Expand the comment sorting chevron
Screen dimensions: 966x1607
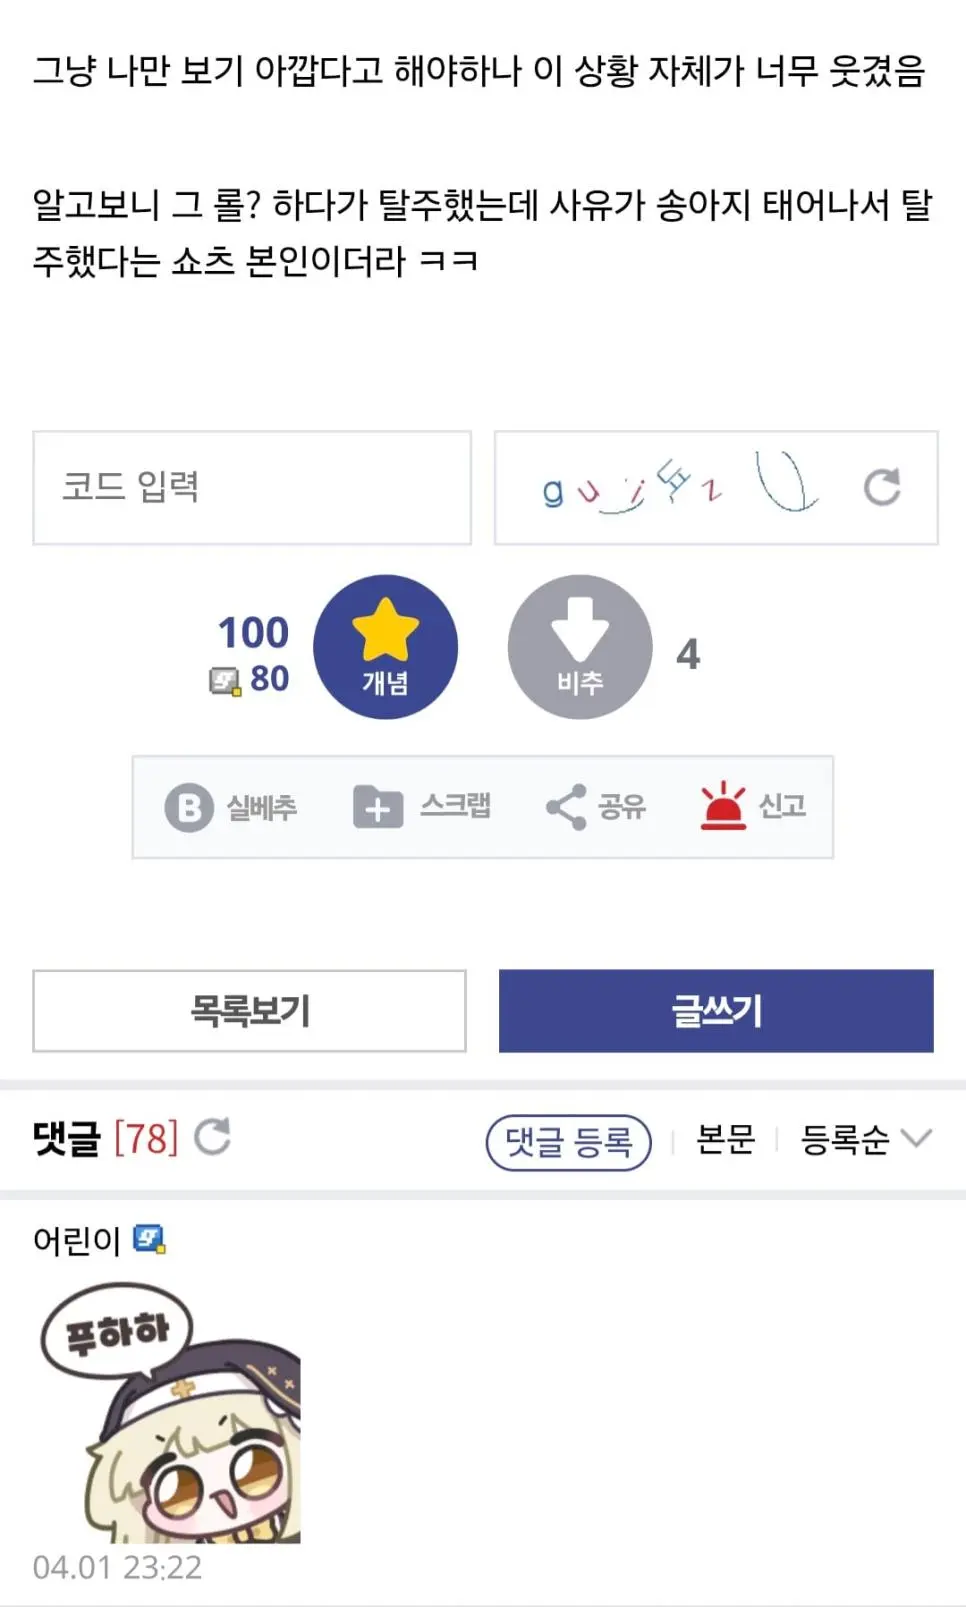(x=915, y=1140)
